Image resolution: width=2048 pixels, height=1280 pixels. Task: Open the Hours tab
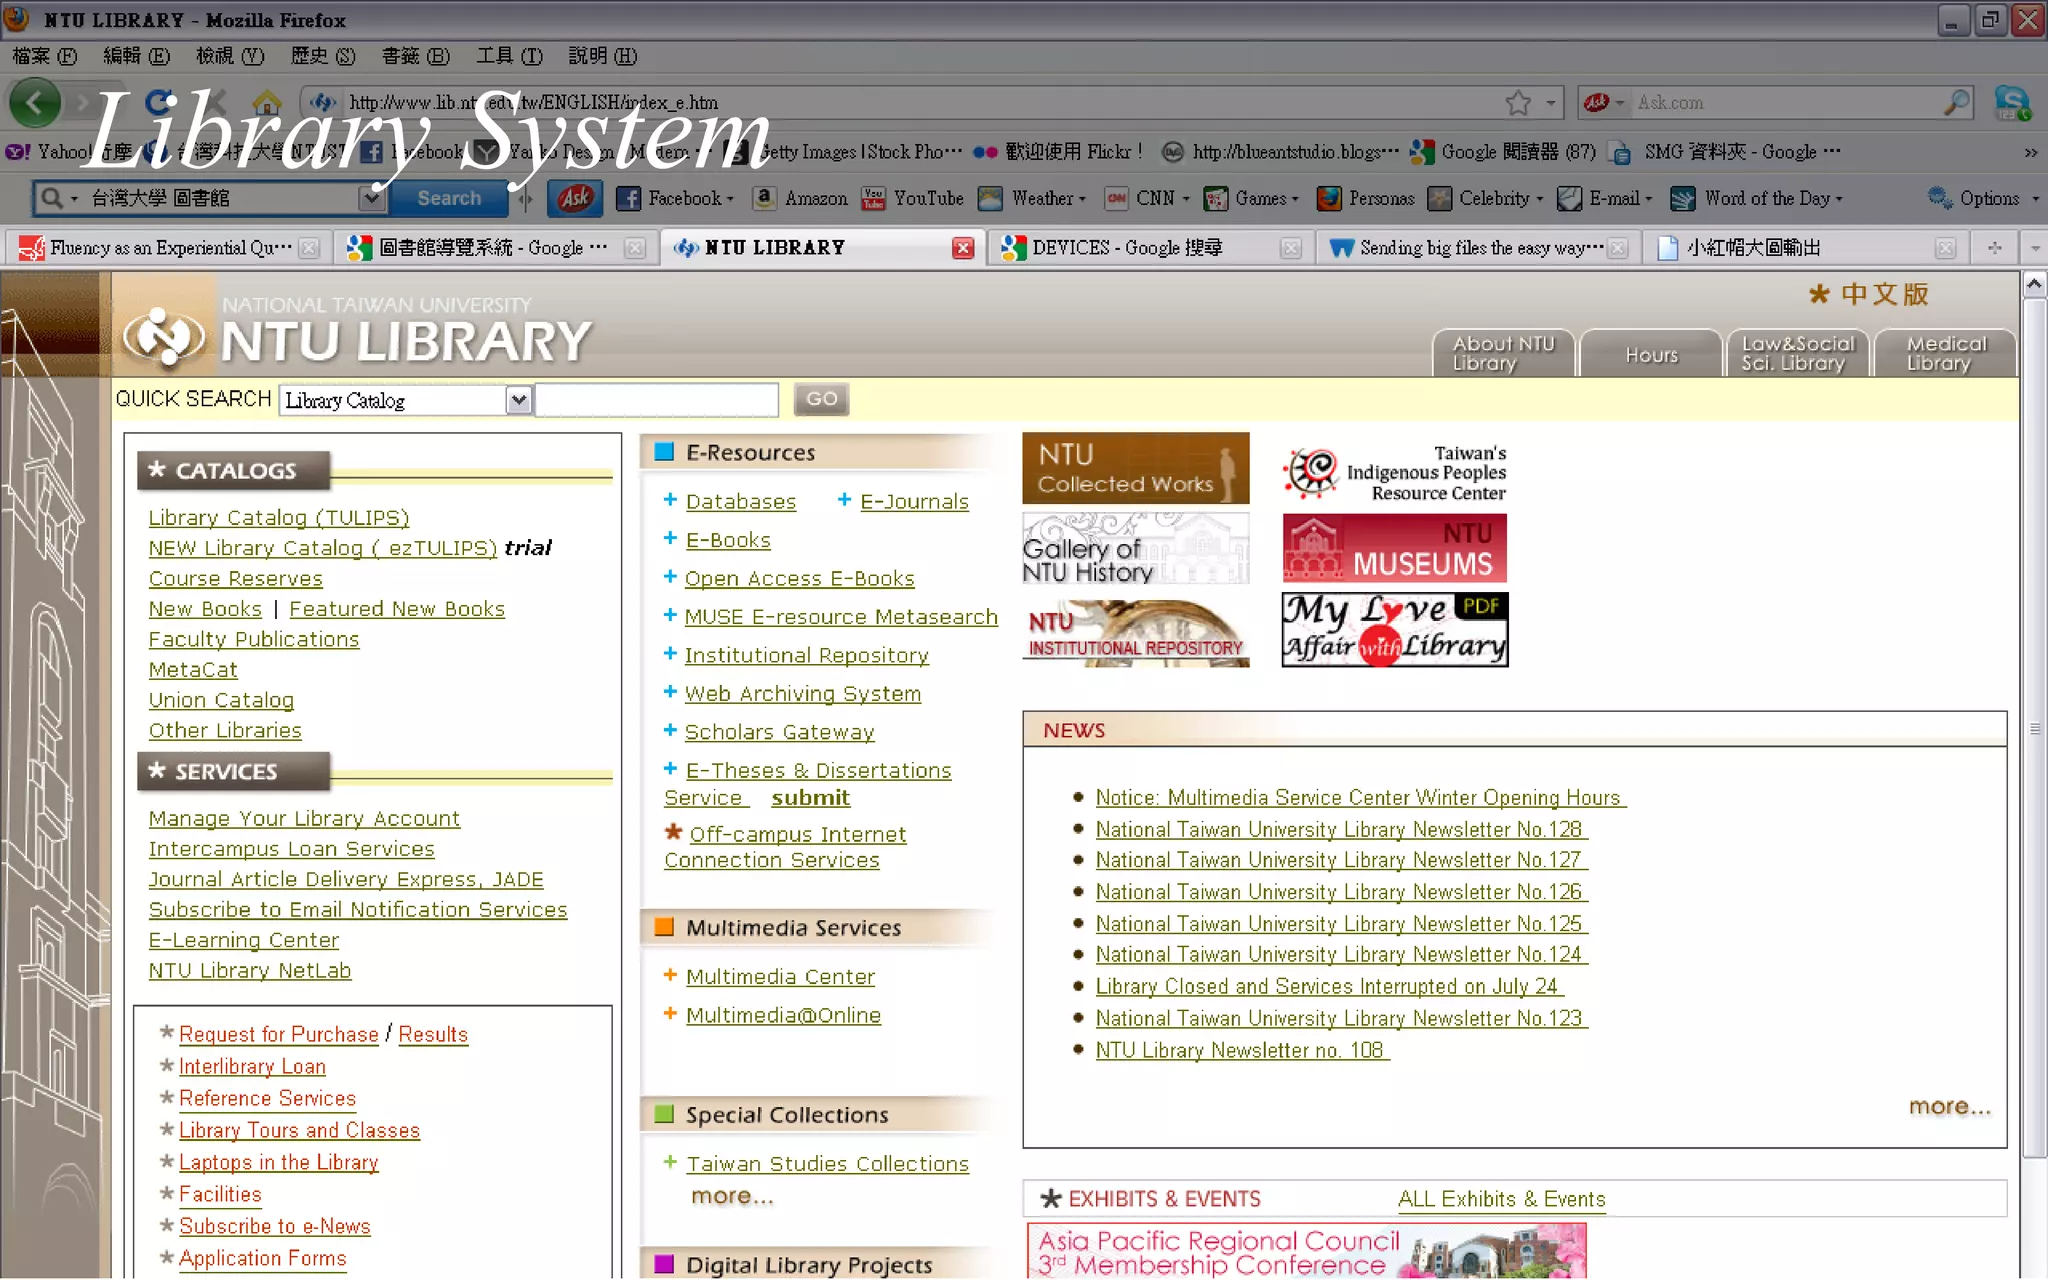[x=1651, y=355]
